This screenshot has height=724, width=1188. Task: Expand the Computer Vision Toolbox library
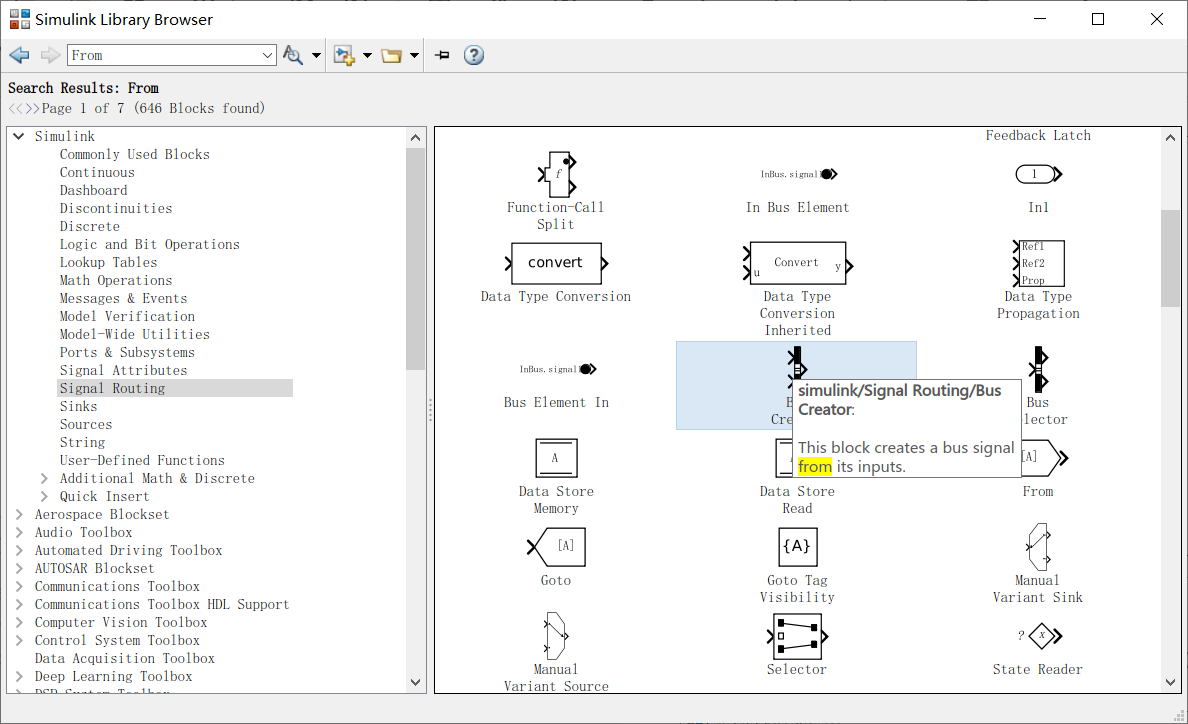(x=19, y=623)
